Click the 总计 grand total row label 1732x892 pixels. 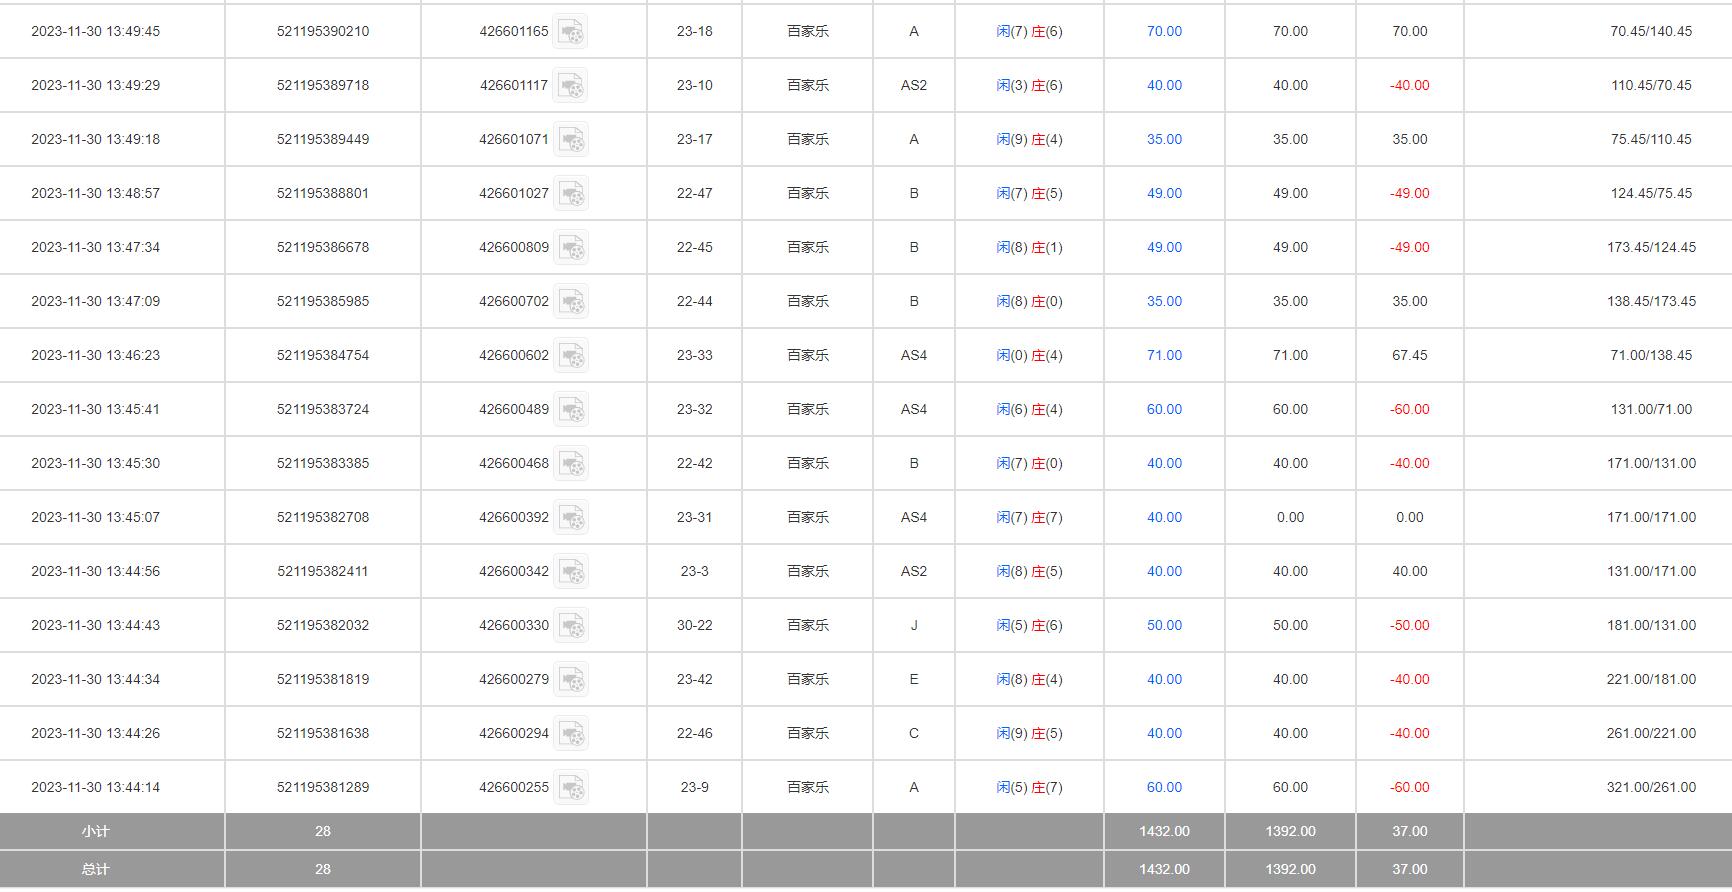tap(95, 870)
